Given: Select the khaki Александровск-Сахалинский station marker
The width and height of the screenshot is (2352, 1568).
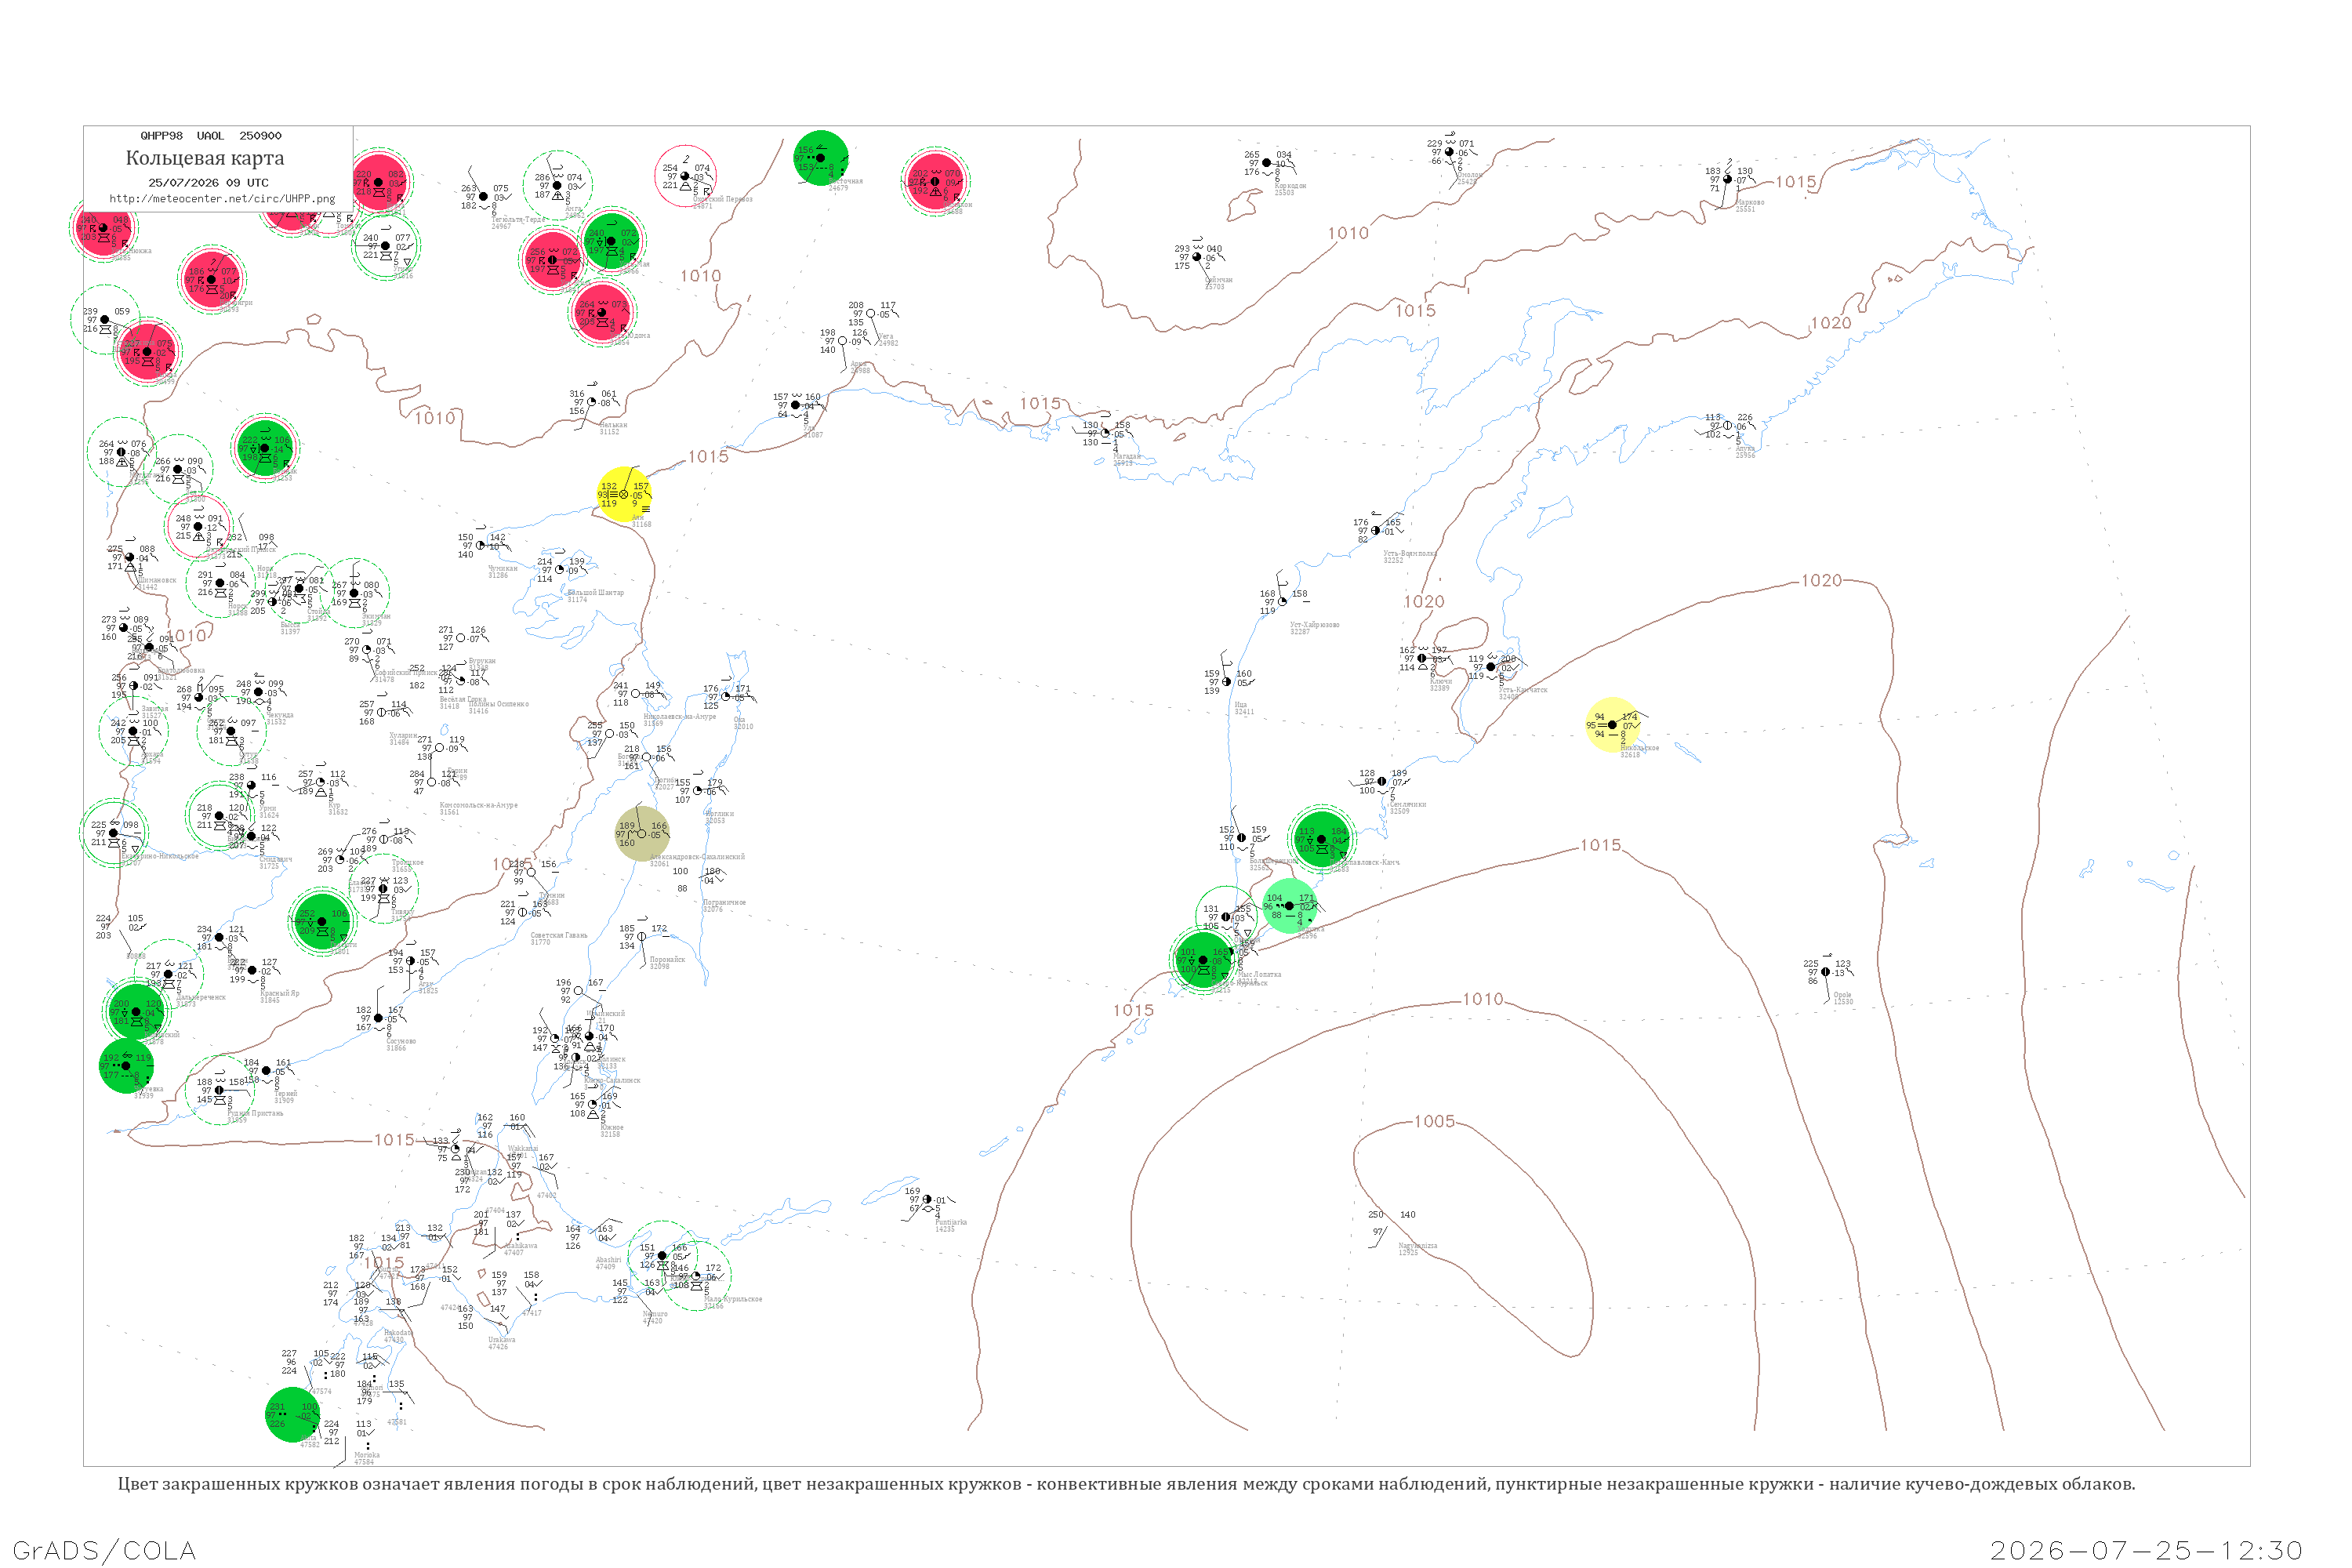Looking at the screenshot, I should pos(642,834).
